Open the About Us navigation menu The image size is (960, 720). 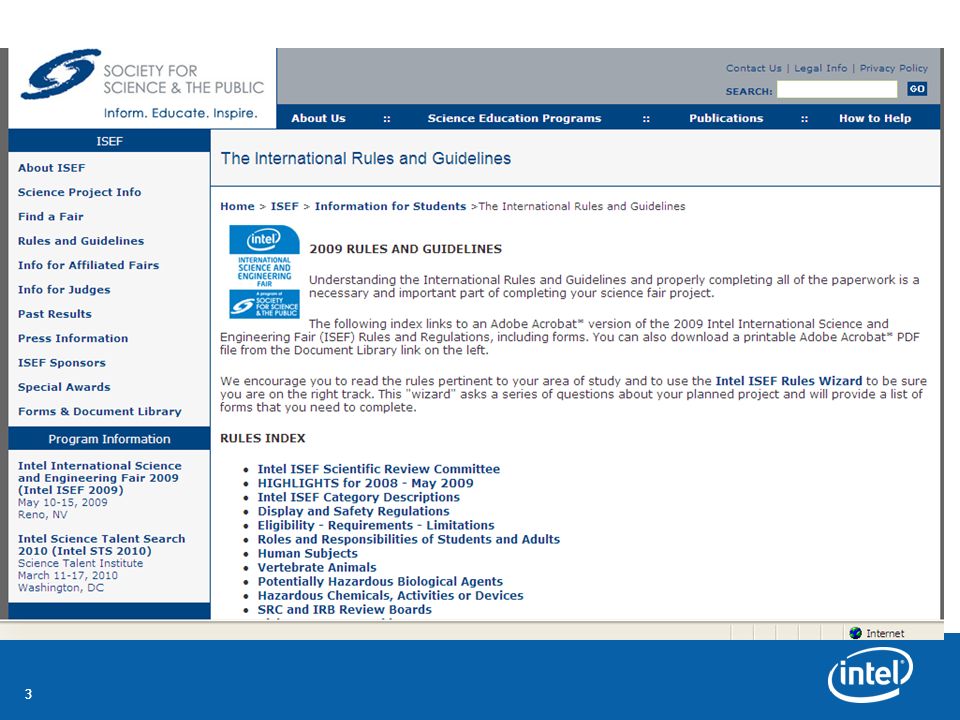click(x=318, y=118)
